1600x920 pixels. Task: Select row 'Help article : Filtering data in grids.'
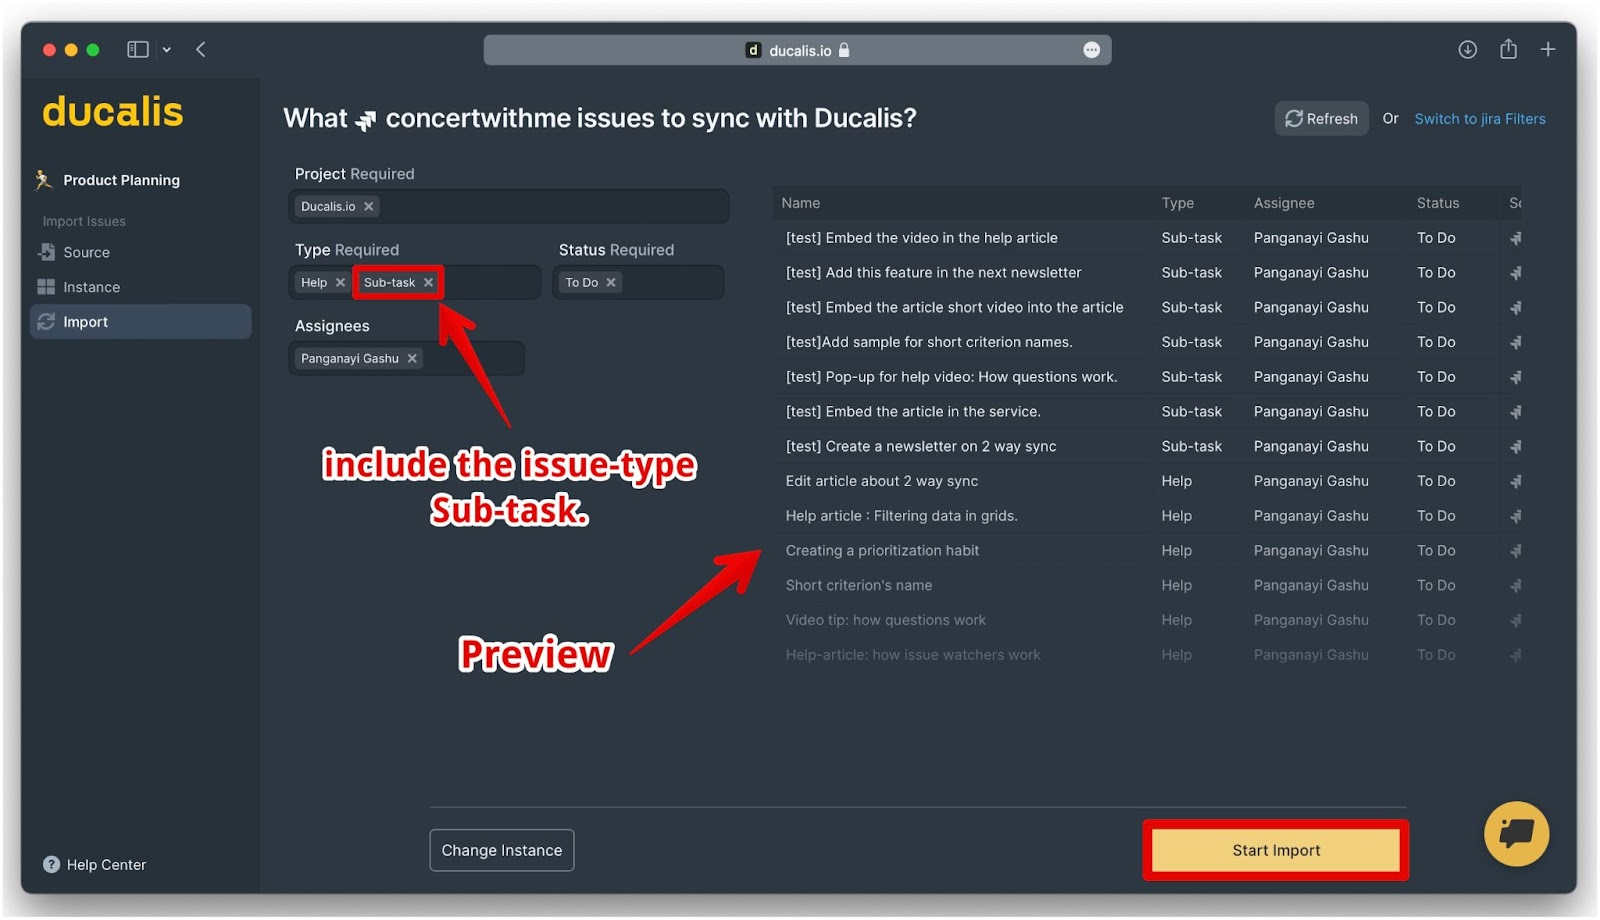click(1147, 516)
